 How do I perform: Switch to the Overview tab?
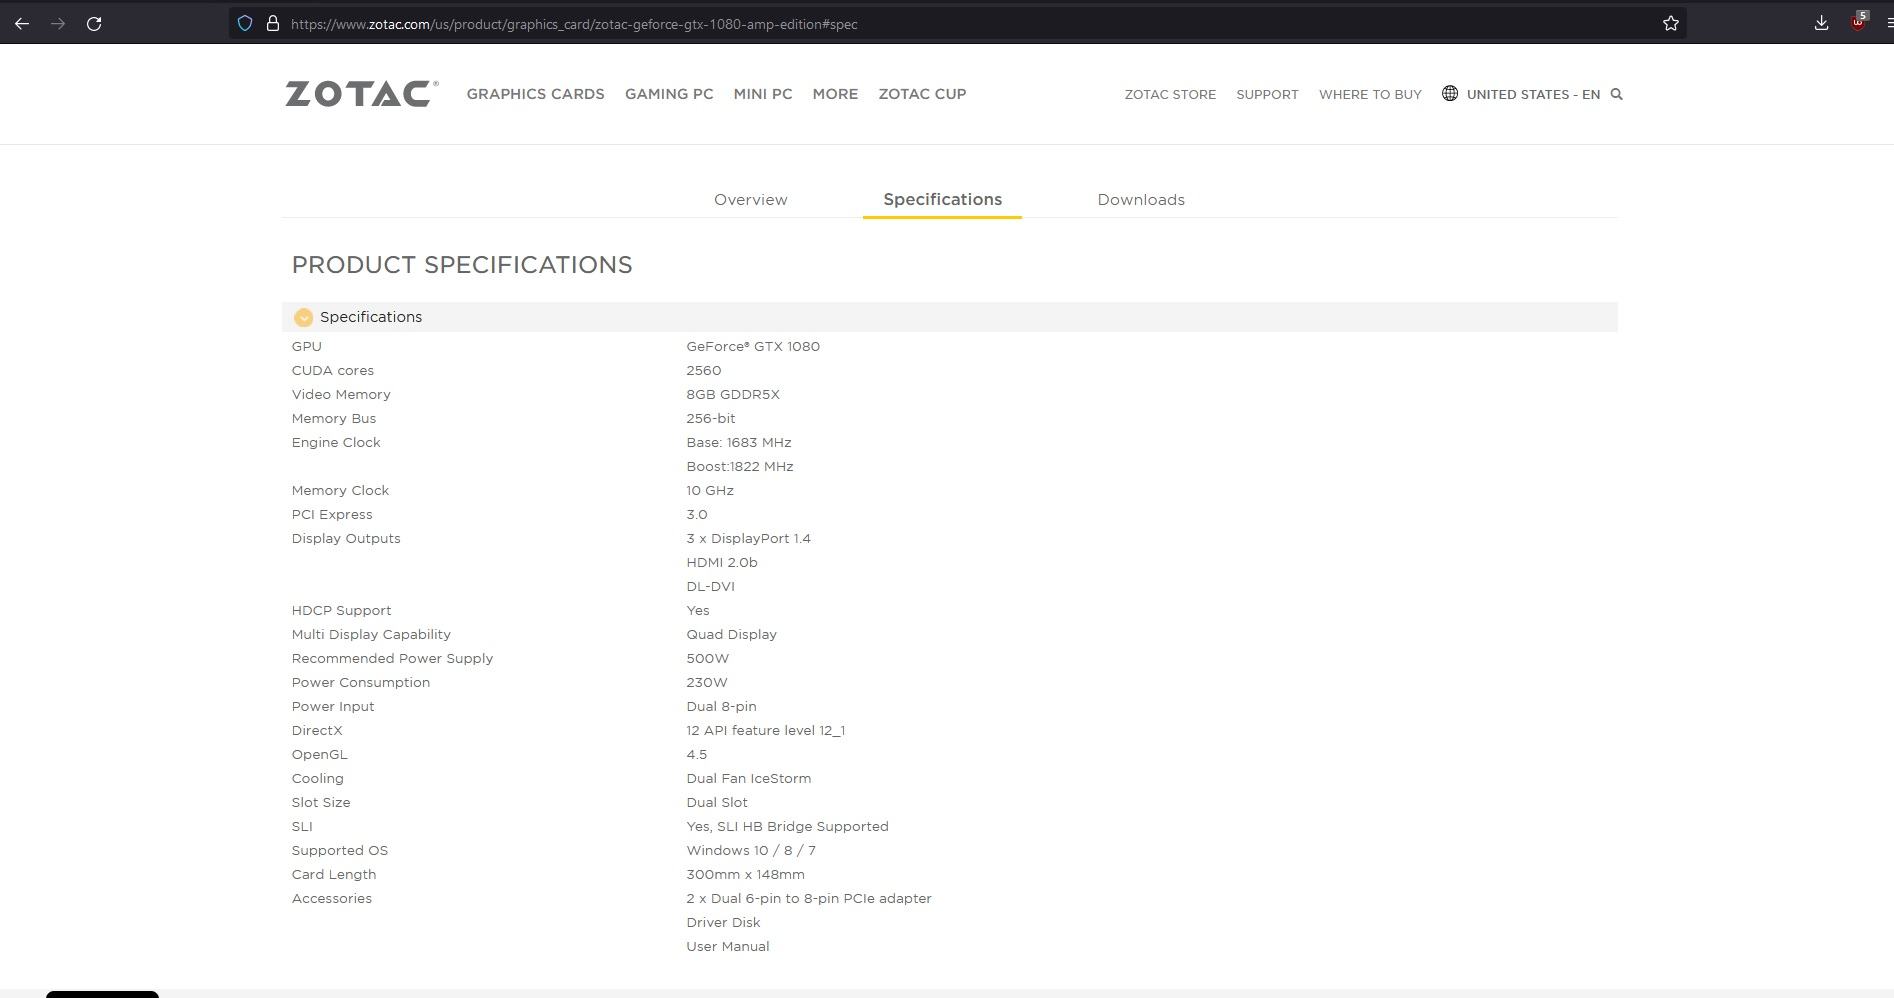pos(751,200)
